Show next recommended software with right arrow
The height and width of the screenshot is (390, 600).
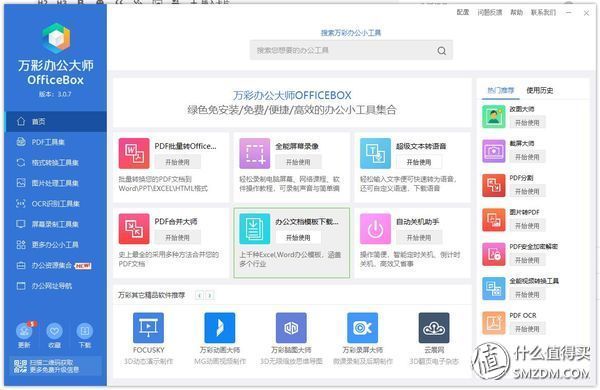pos(210,295)
